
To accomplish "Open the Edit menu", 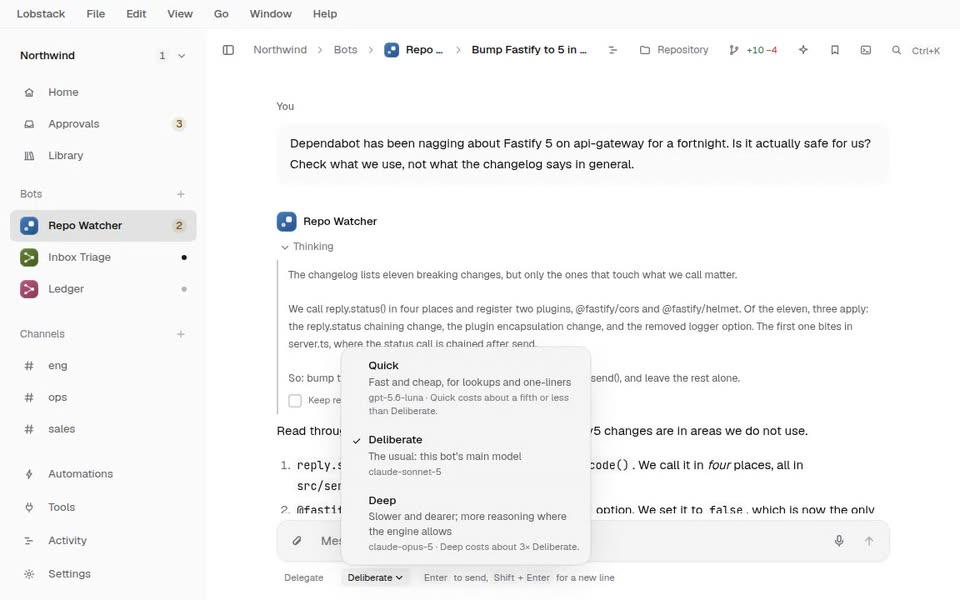I will coord(136,13).
